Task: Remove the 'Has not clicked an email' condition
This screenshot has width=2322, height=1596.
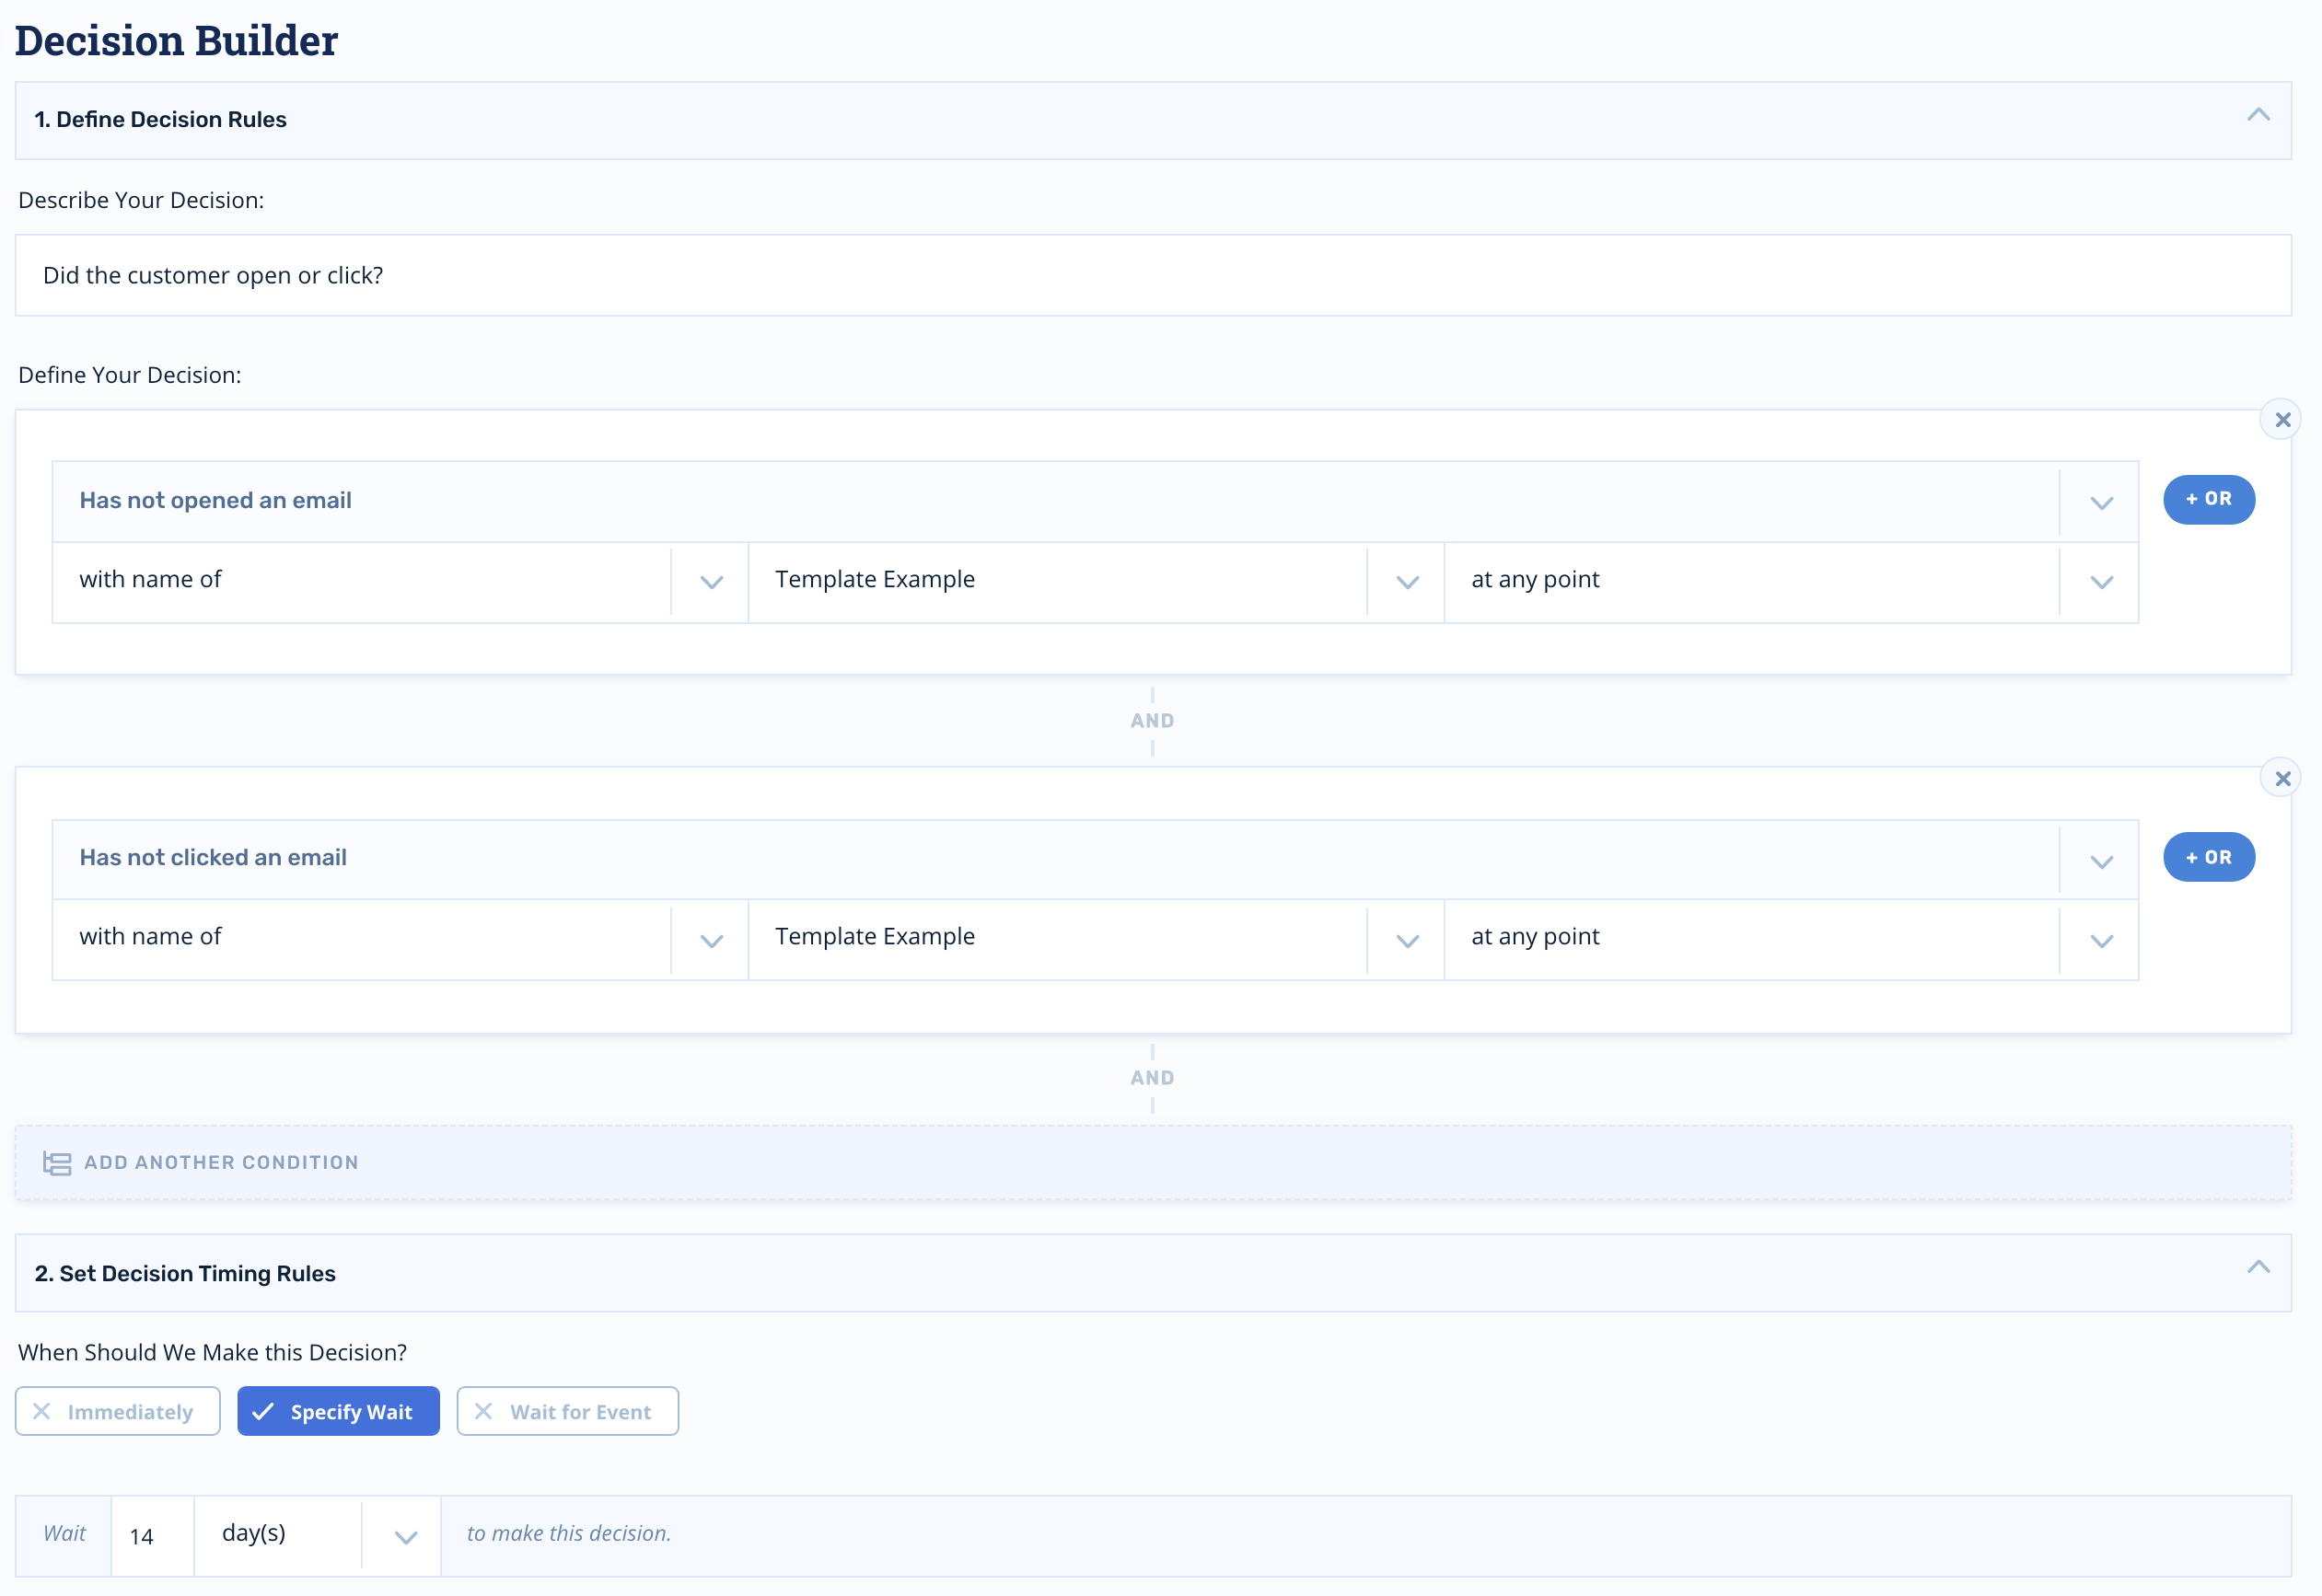Action: point(2281,778)
